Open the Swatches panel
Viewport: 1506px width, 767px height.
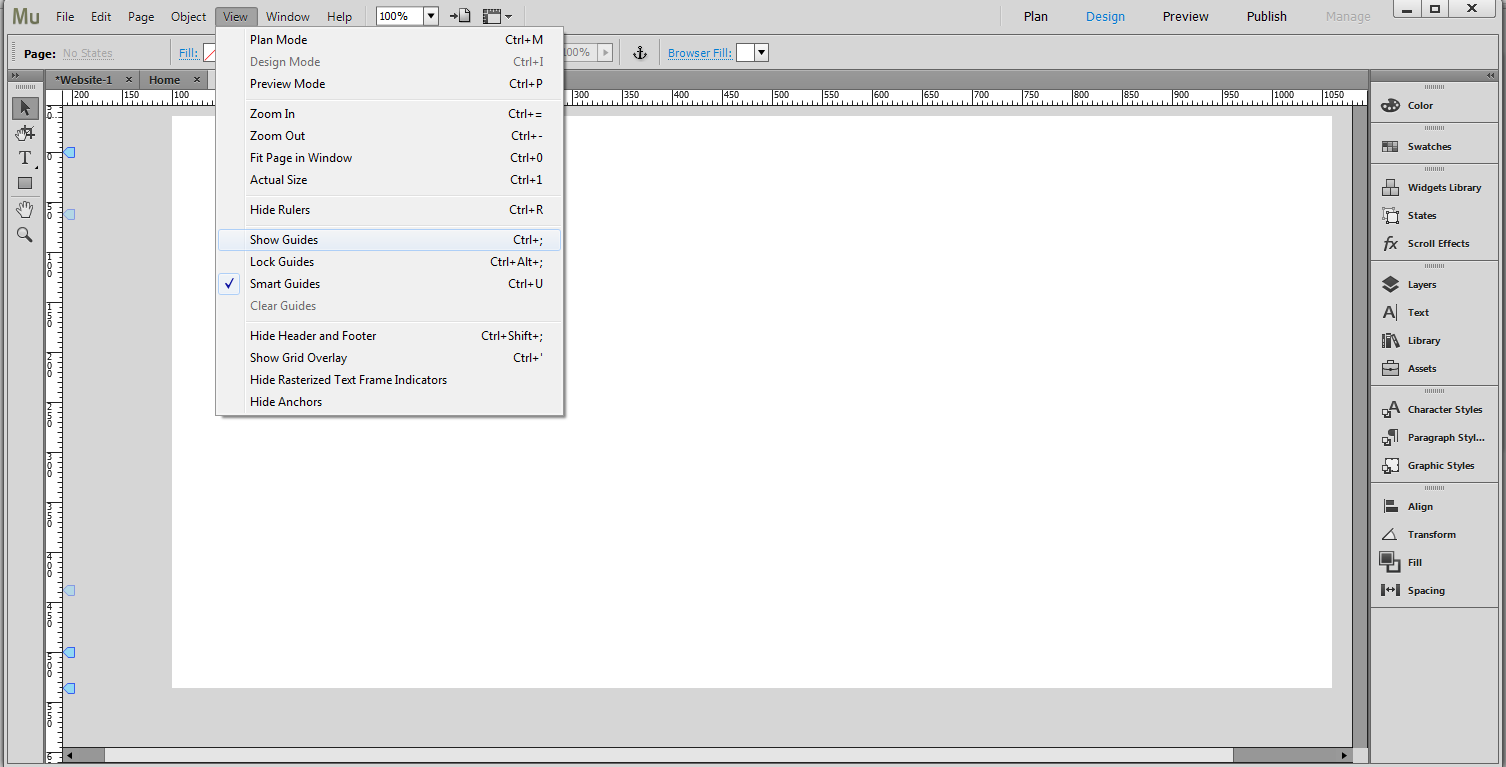[1429, 146]
